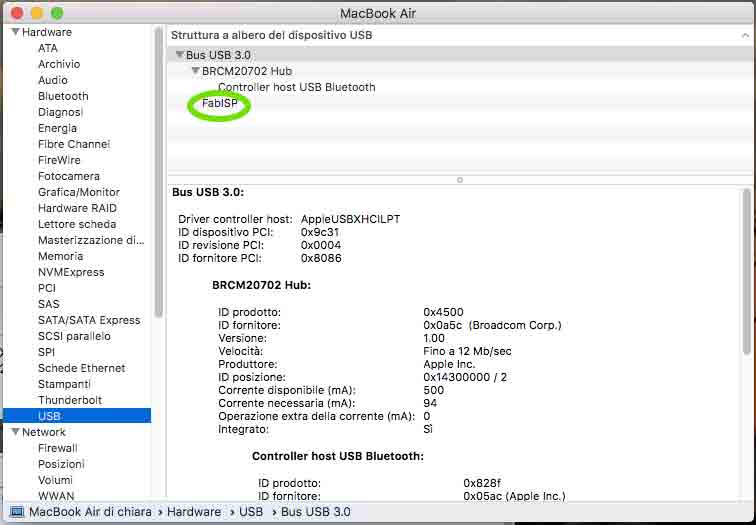The image size is (756, 525).
Task: Select NVMExpress in the sidebar
Action: click(71, 272)
